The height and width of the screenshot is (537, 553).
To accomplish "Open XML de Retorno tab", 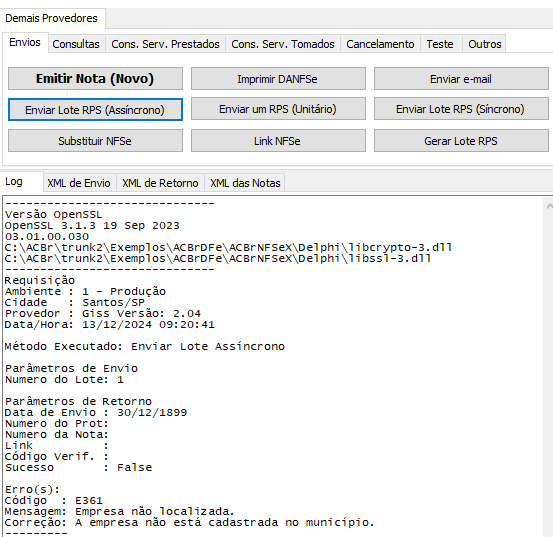I will (x=160, y=183).
